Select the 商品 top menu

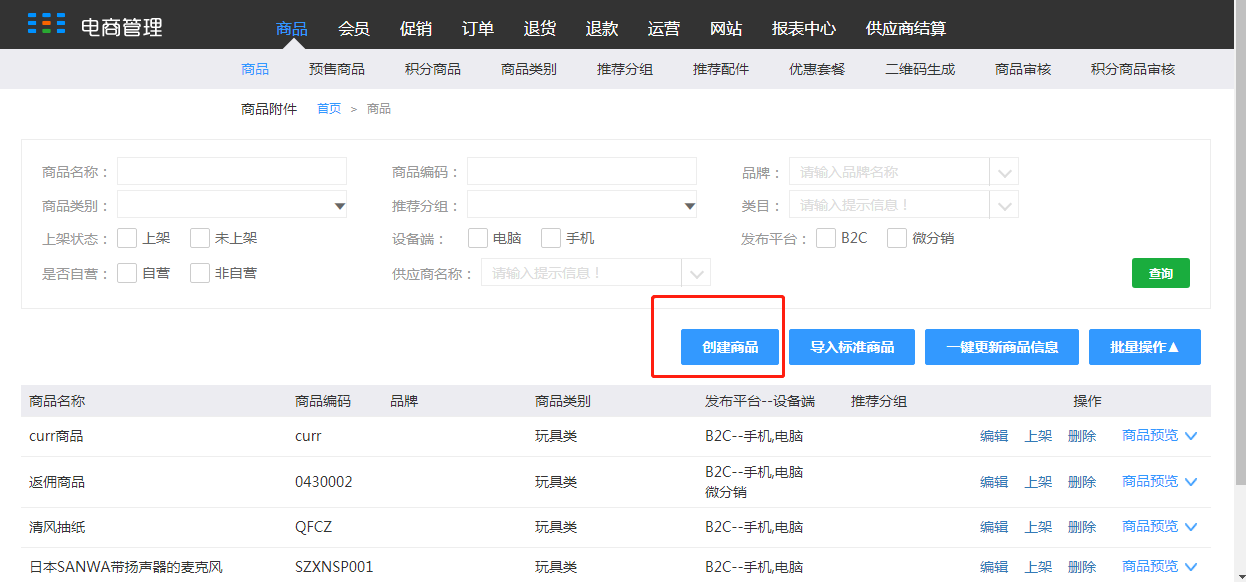coord(292,29)
